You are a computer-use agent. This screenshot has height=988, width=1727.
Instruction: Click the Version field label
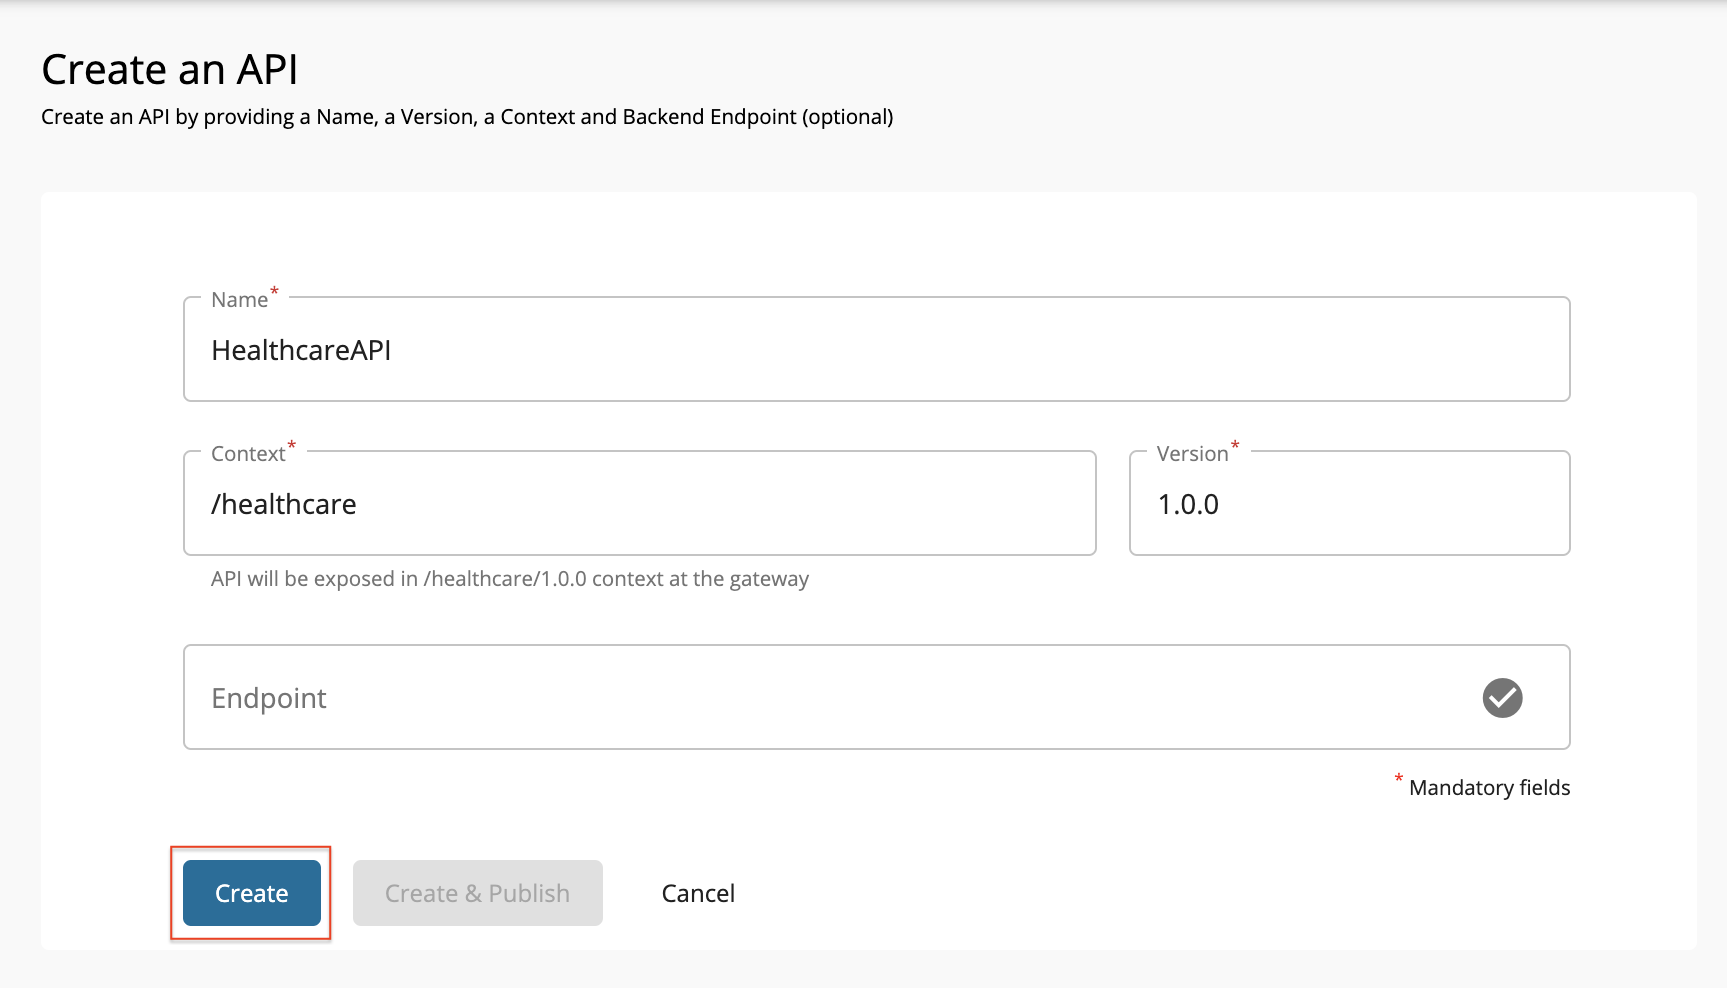[x=1192, y=454]
